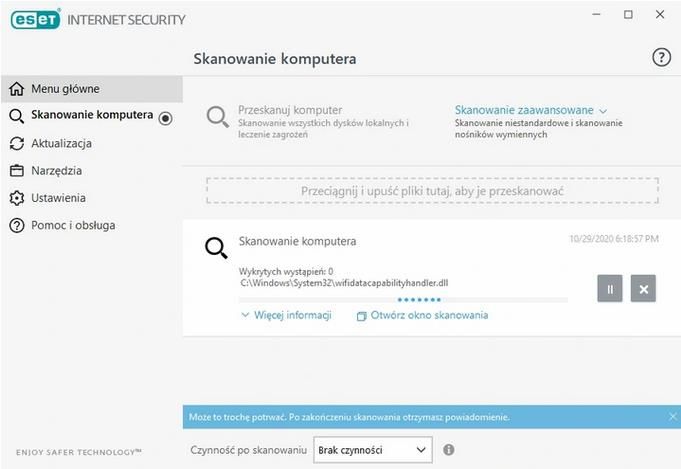Expand Skanowanie zaawansowane dropdown
Screen dimensions: 681x469
coord(531,110)
